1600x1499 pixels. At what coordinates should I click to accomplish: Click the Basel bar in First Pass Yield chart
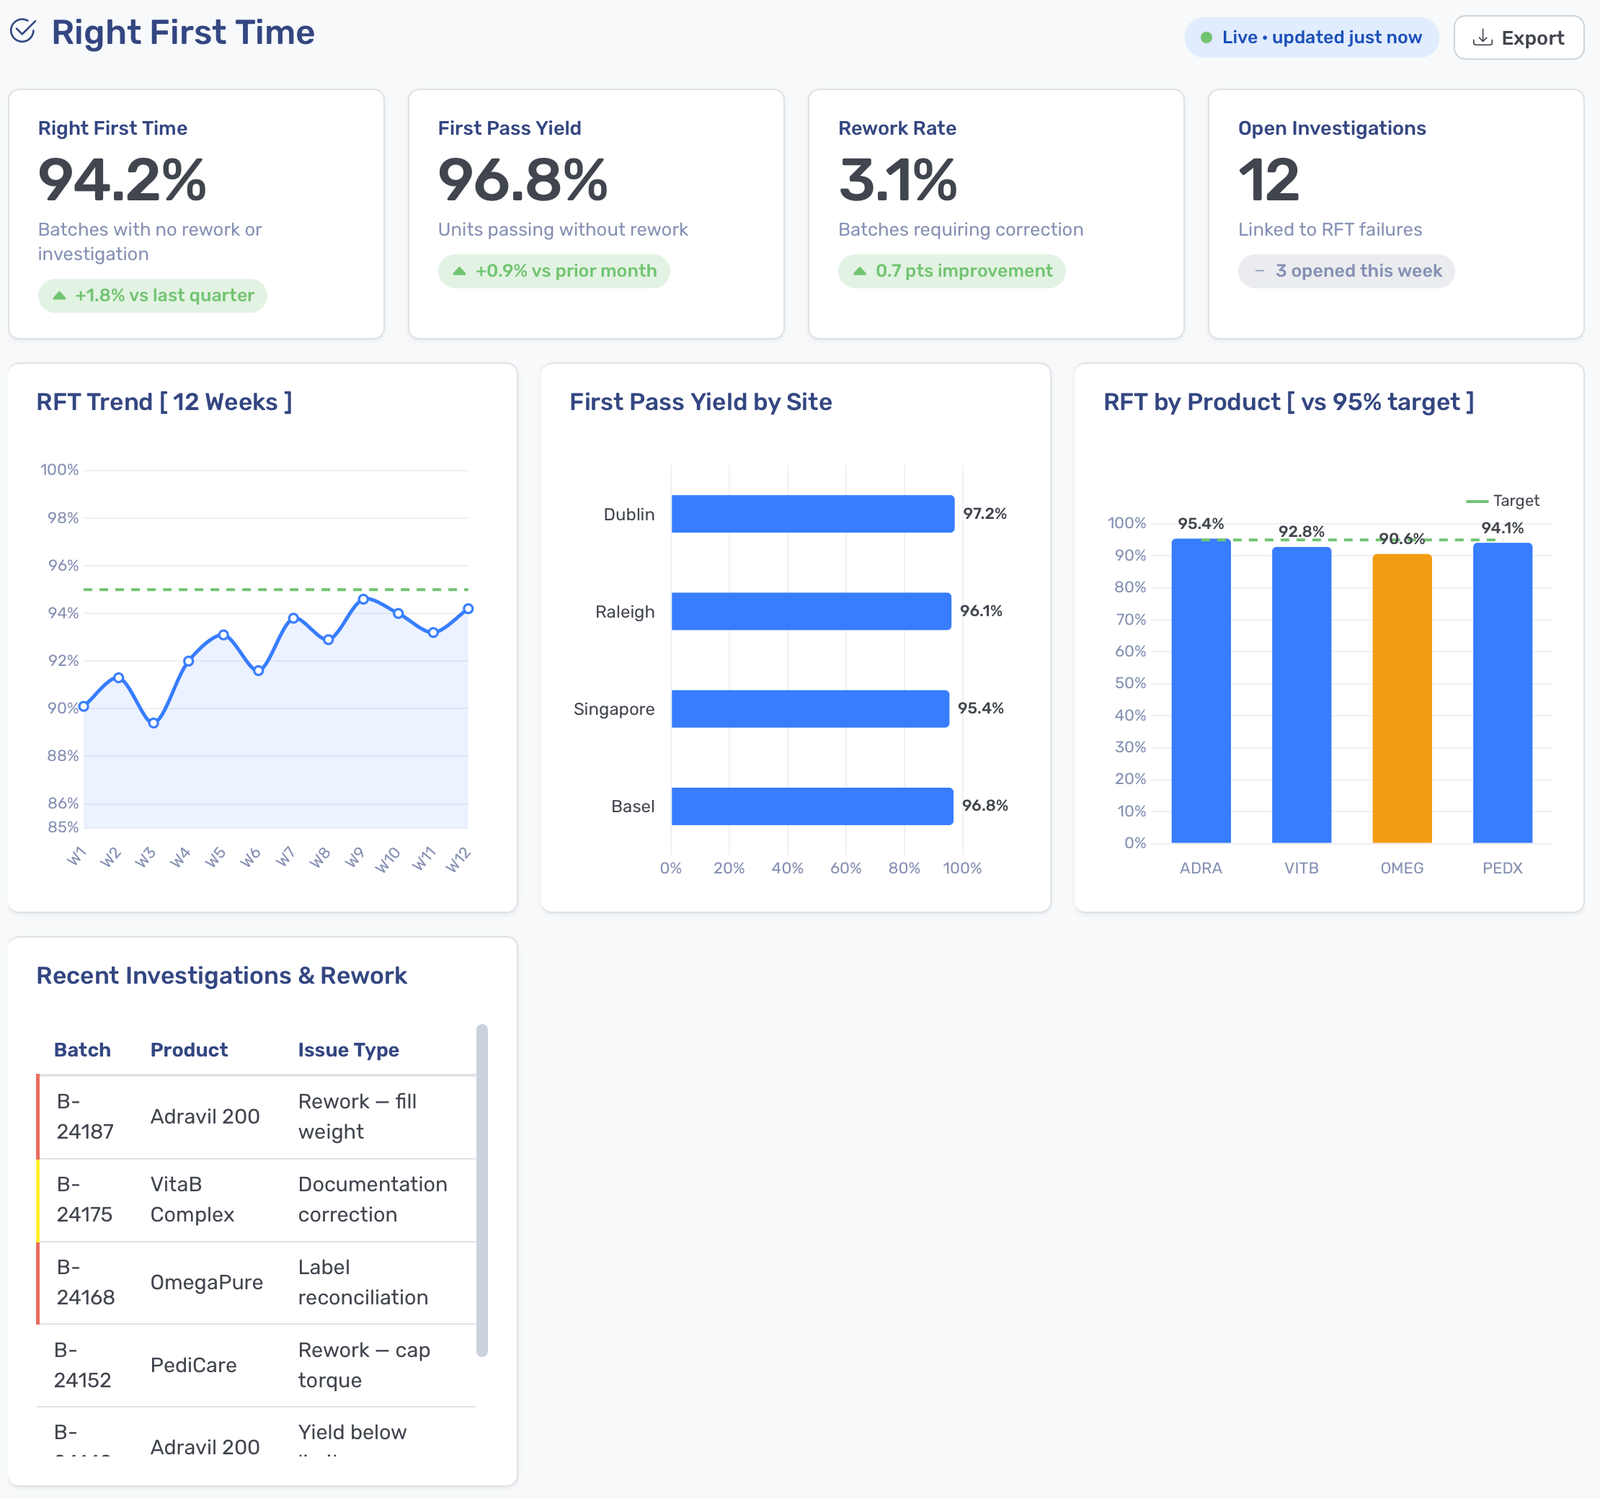812,806
